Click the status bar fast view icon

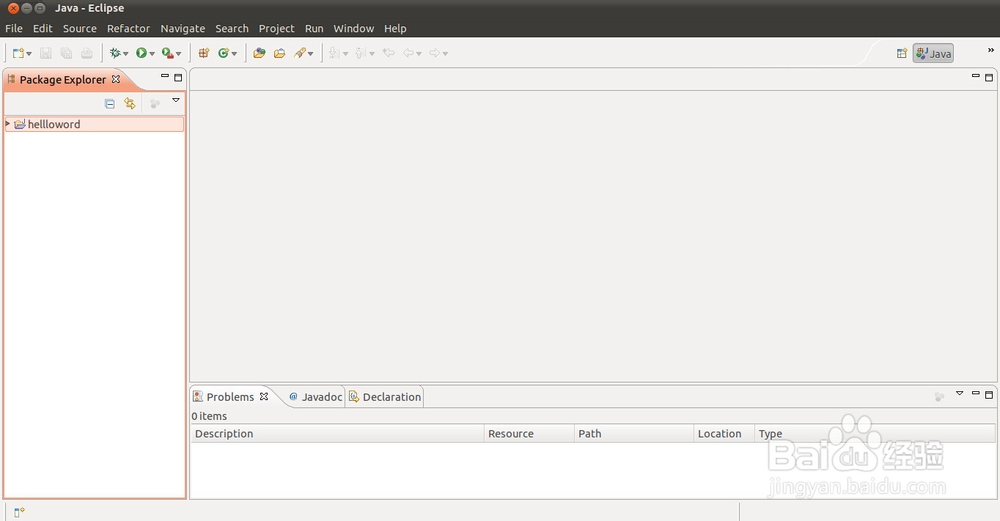[19, 512]
